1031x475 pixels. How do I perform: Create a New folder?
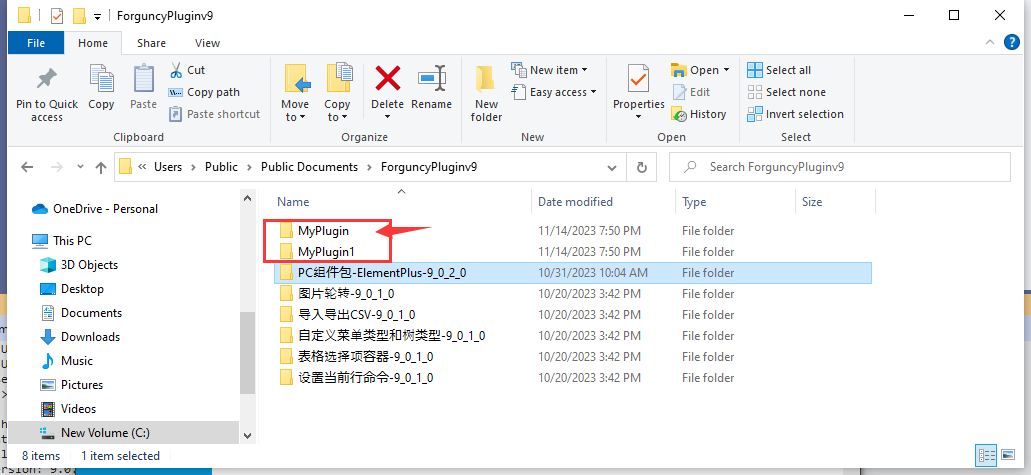pos(487,93)
